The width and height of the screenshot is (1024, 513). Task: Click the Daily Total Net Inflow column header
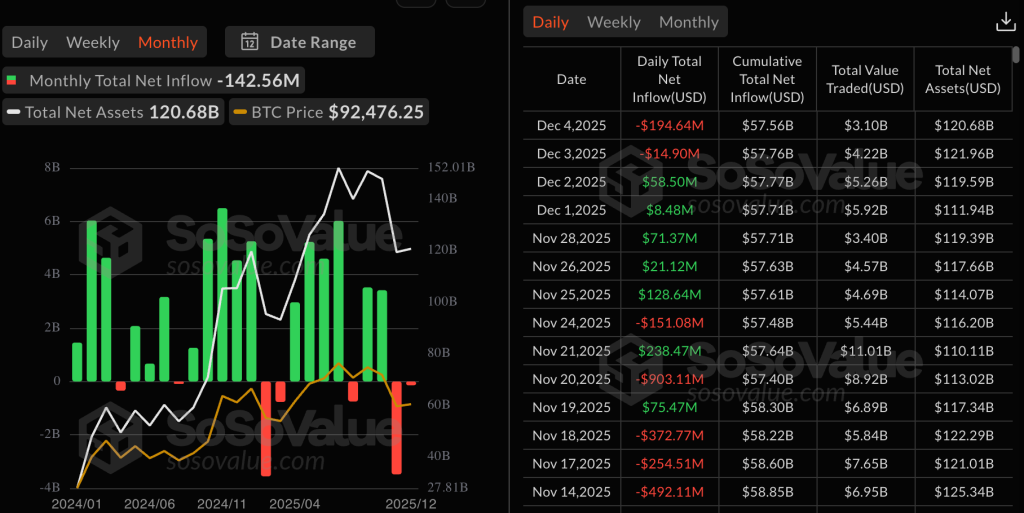click(x=669, y=79)
